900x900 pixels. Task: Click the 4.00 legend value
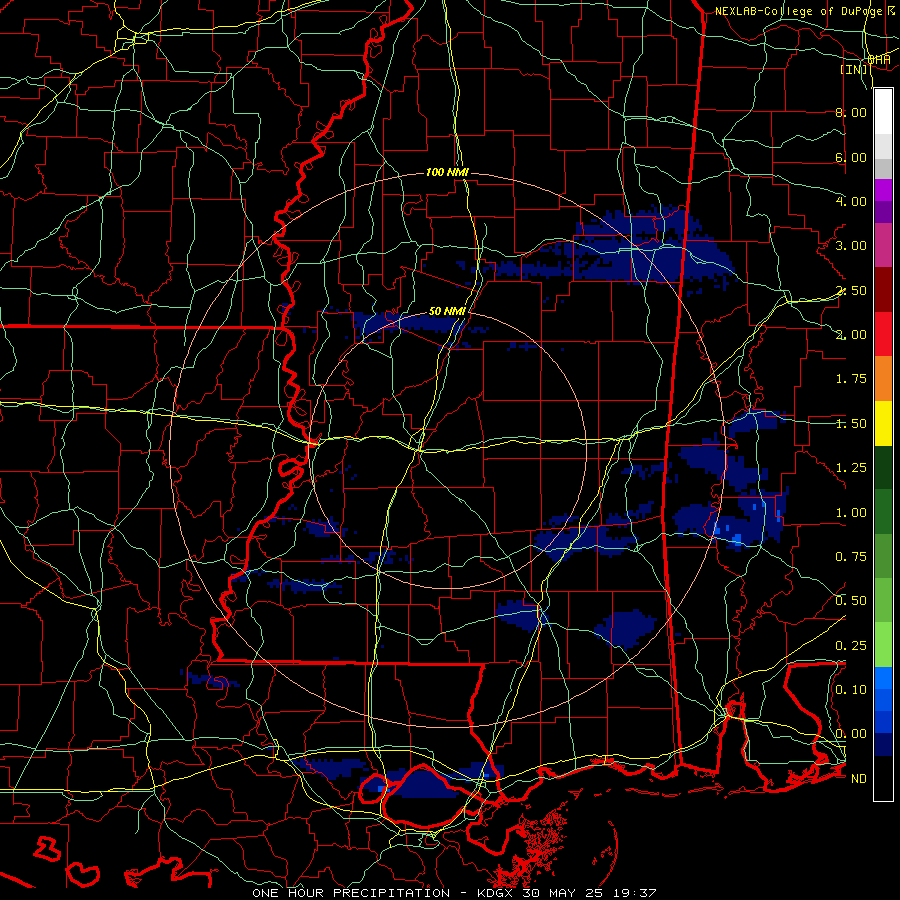click(x=851, y=201)
